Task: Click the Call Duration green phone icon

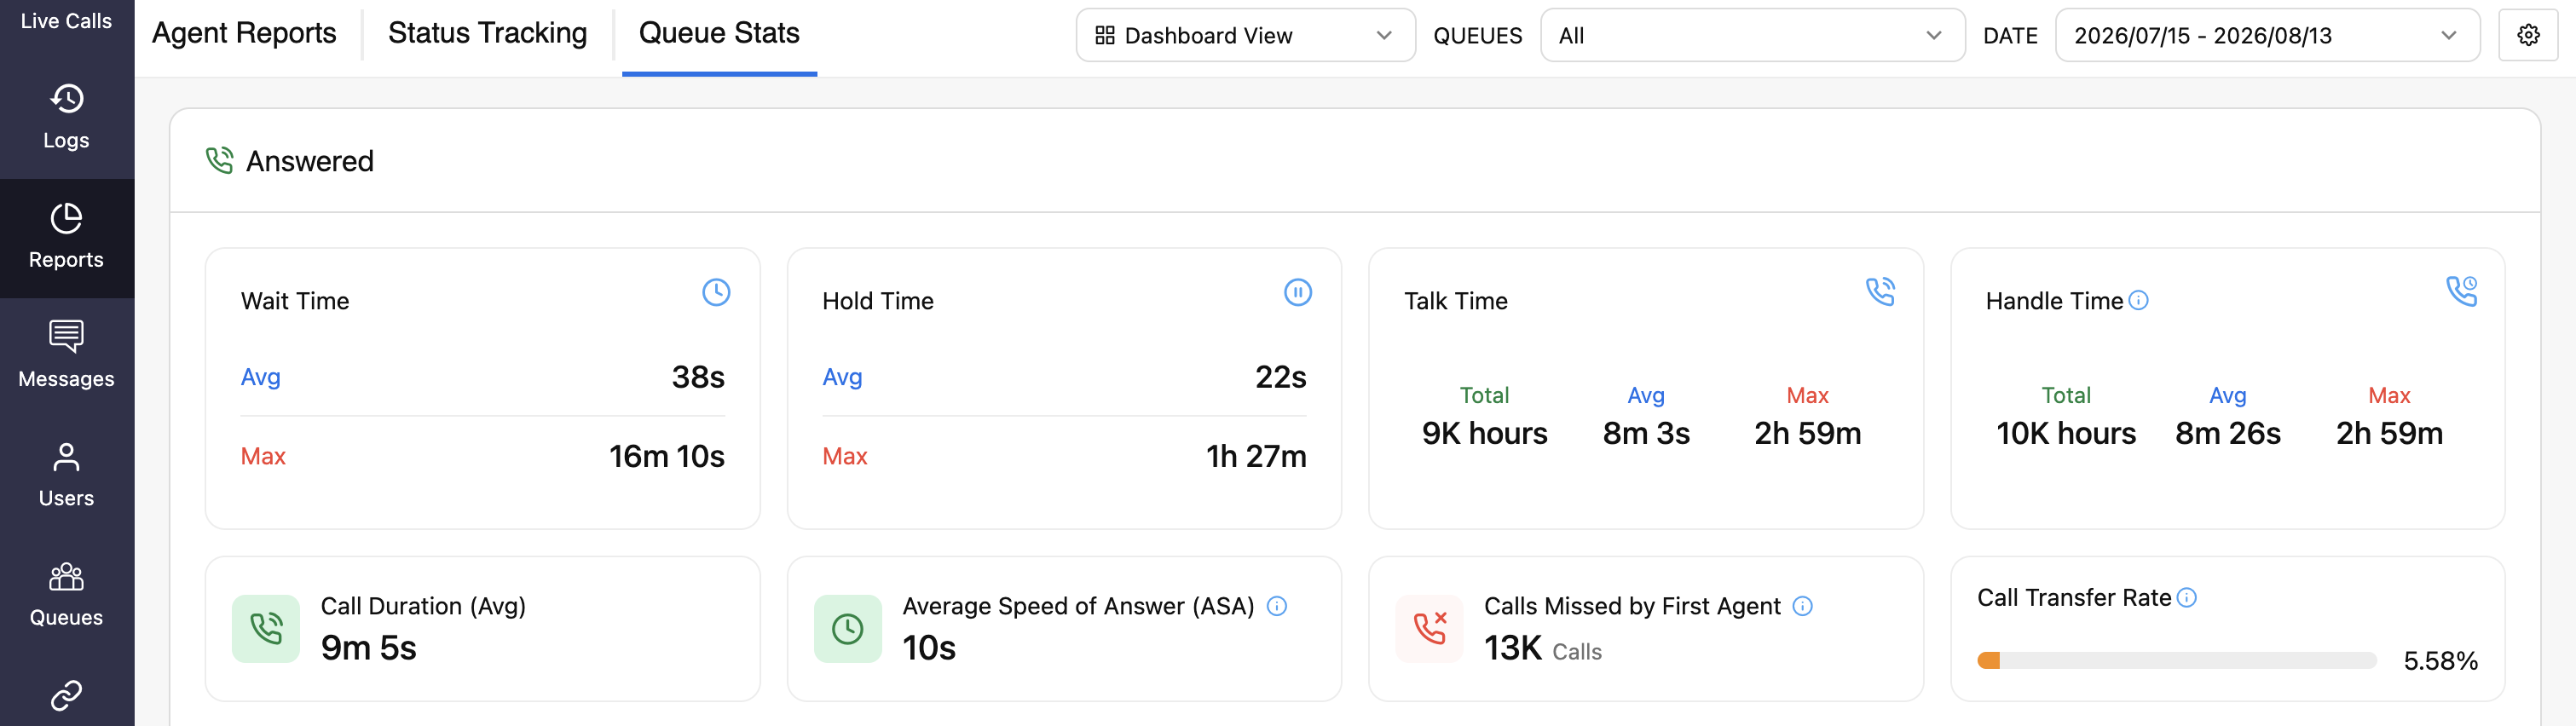Action: click(266, 628)
